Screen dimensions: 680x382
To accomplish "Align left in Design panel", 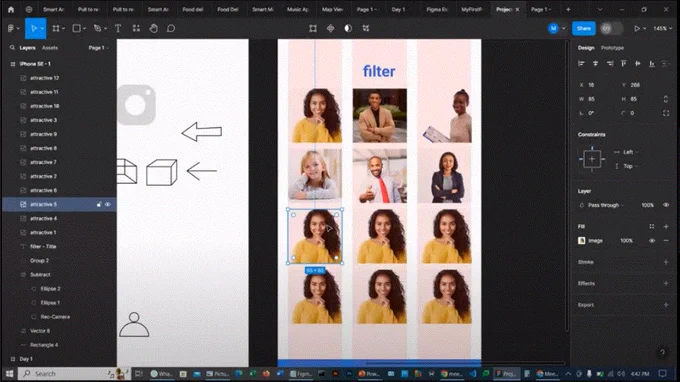I will 581,63.
